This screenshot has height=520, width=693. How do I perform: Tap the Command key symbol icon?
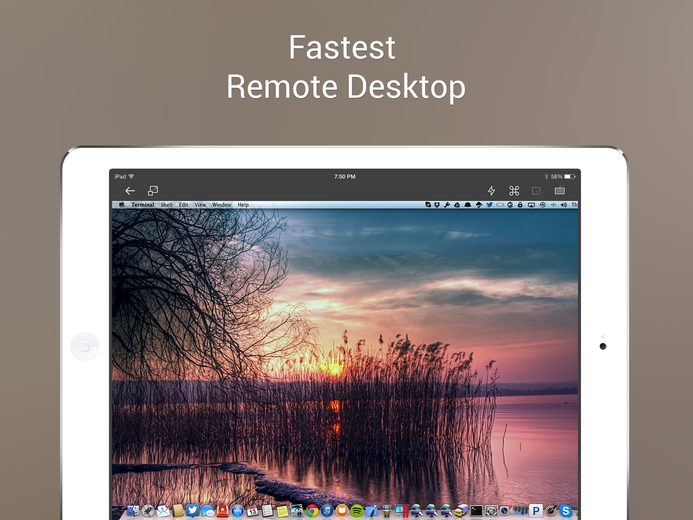coord(514,191)
